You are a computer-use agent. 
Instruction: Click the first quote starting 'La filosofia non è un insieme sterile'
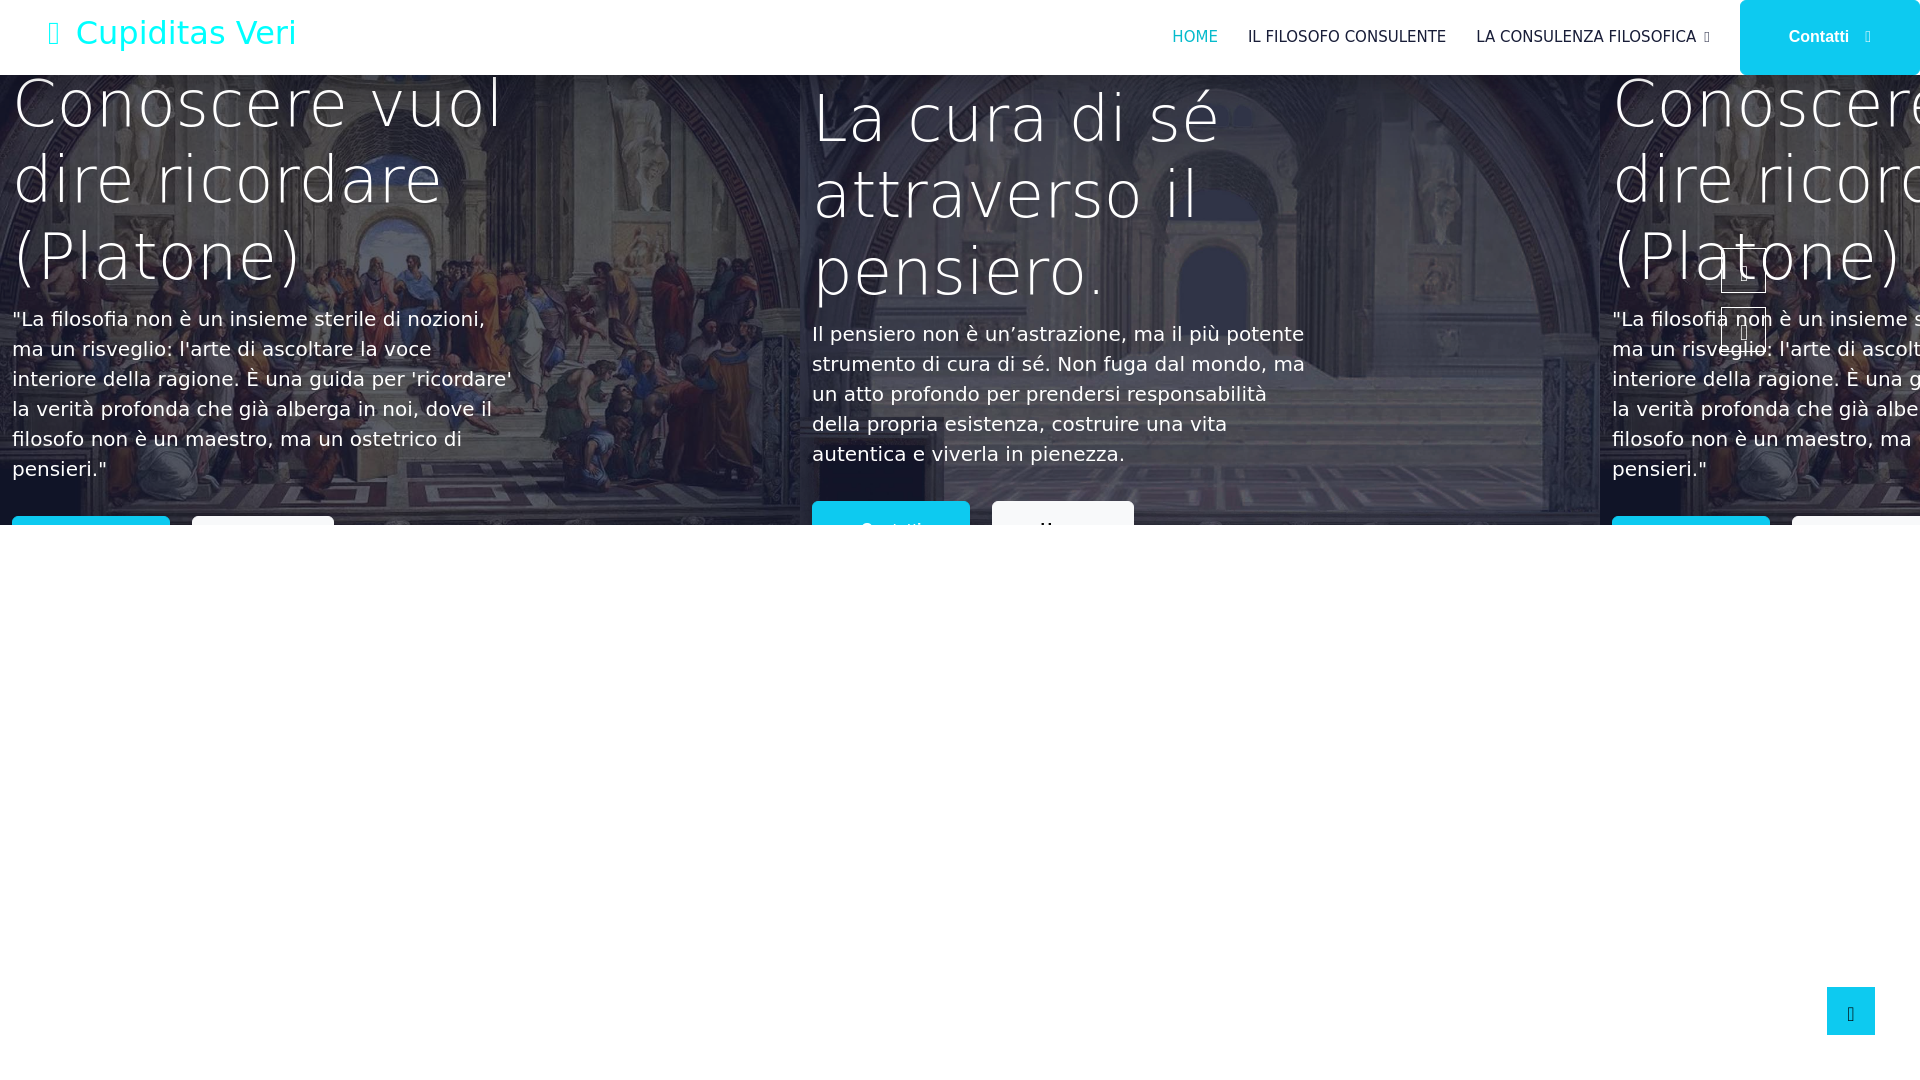point(262,394)
